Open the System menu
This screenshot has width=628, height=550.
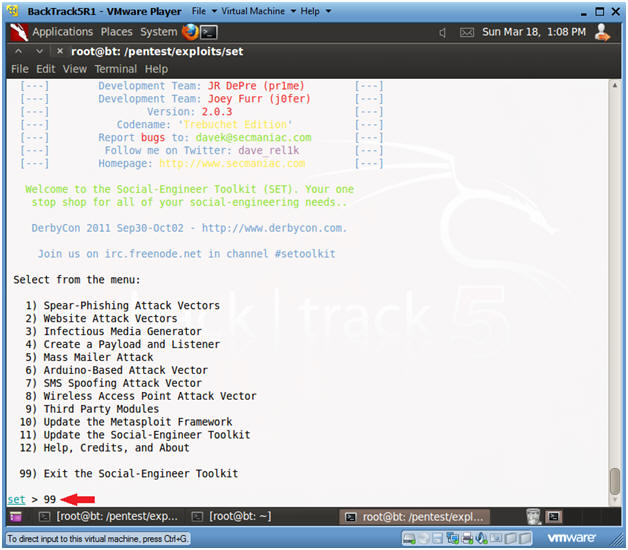[159, 32]
